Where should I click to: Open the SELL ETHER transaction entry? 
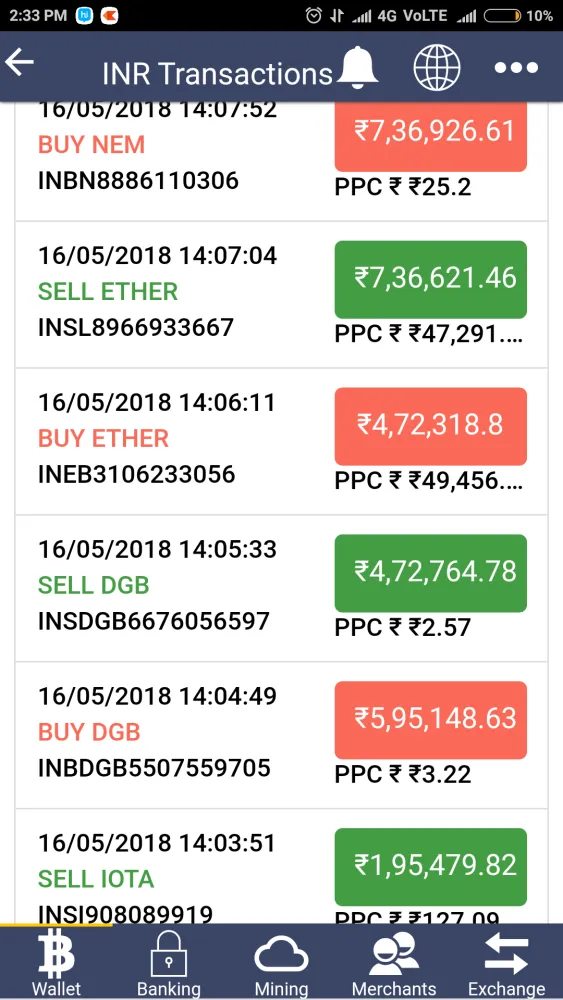(281, 295)
